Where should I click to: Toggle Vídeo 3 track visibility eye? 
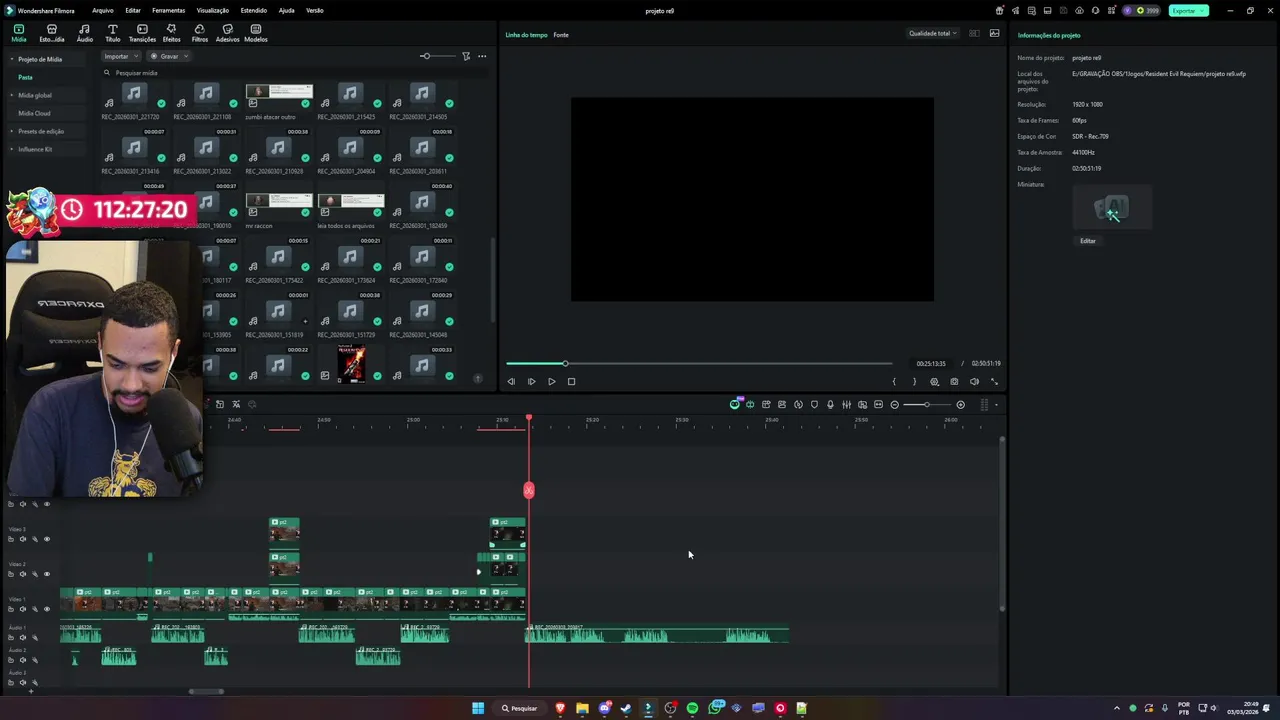pos(46,539)
